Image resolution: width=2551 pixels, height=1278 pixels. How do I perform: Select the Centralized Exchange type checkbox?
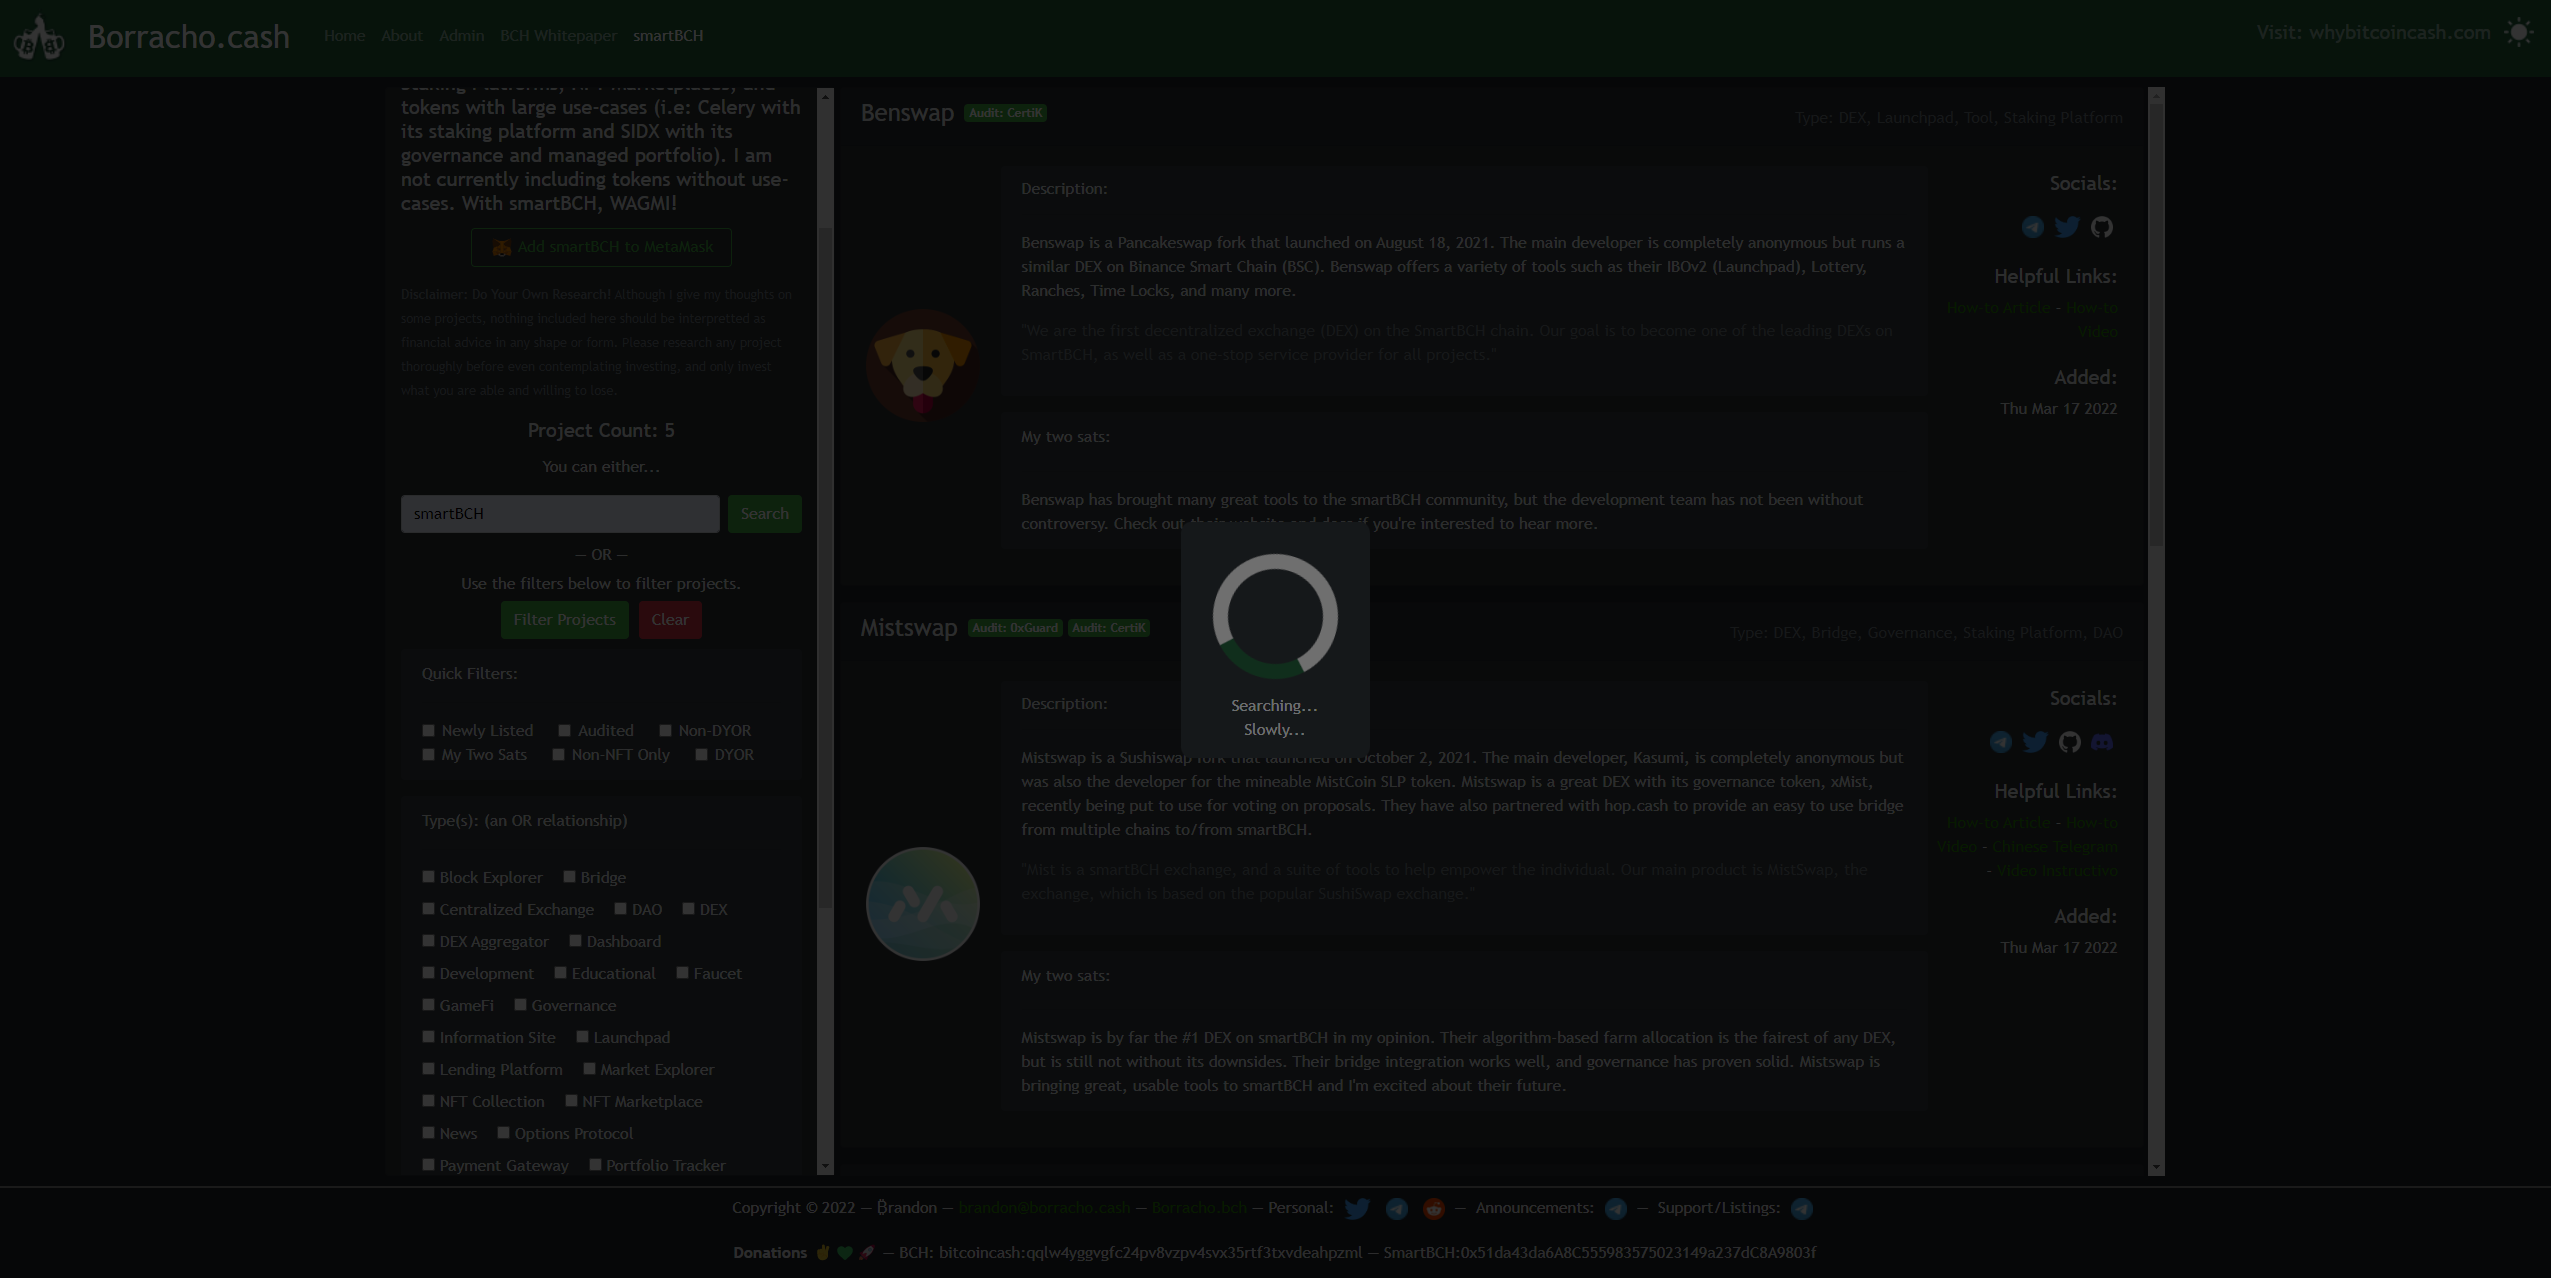click(428, 908)
